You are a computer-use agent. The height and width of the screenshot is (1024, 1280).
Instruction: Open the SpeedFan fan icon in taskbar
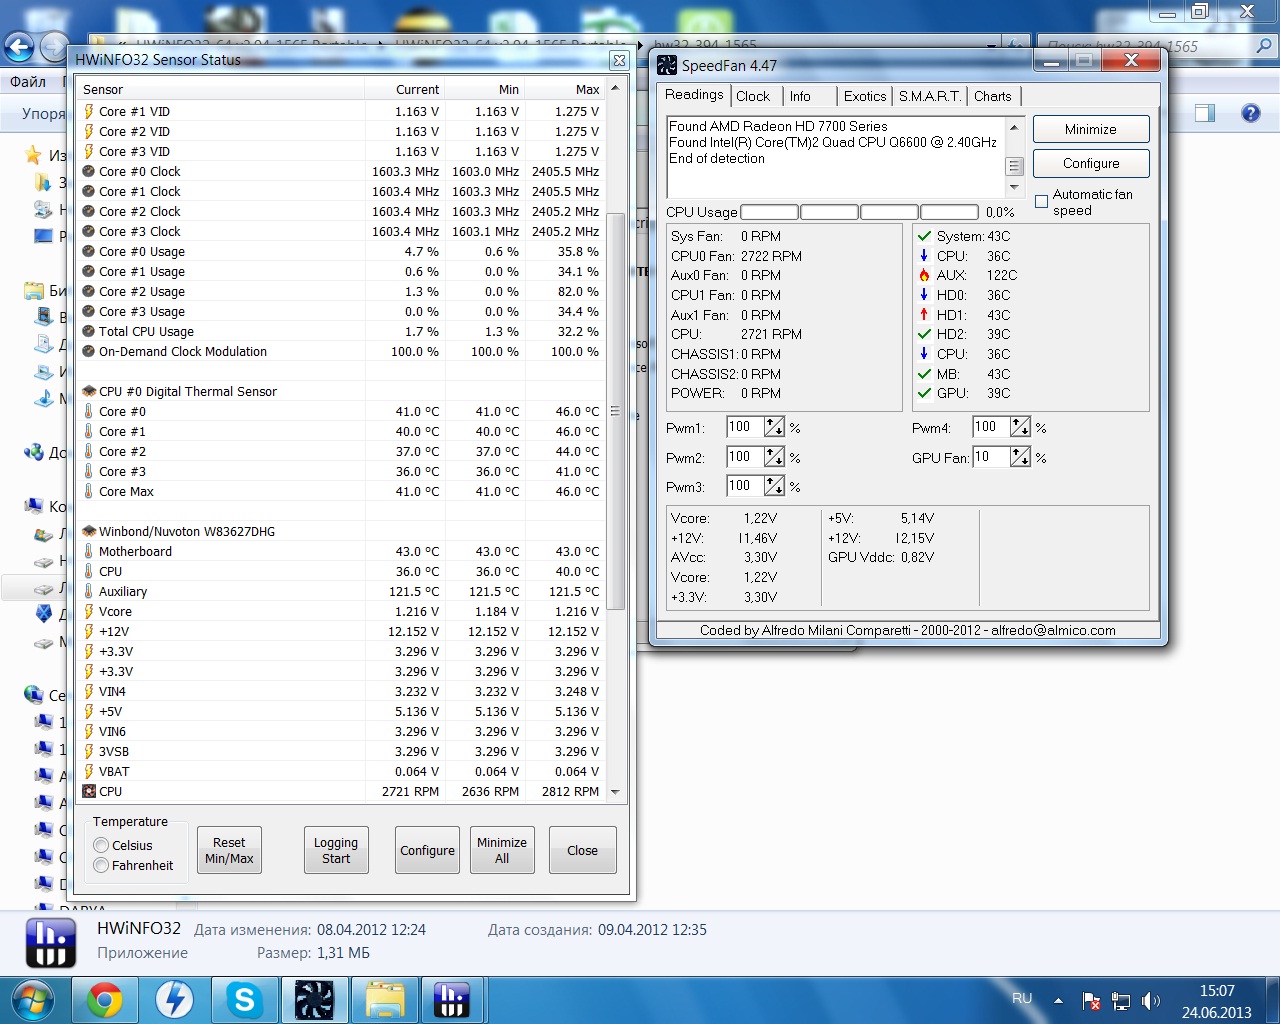pyautogui.click(x=314, y=999)
